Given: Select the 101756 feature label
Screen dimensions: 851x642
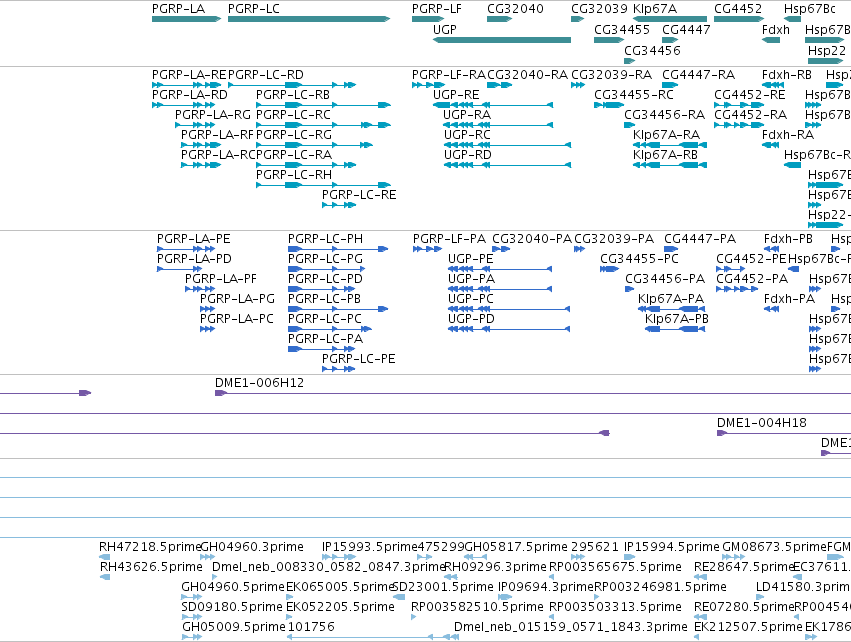Looking at the screenshot, I should tap(311, 626).
